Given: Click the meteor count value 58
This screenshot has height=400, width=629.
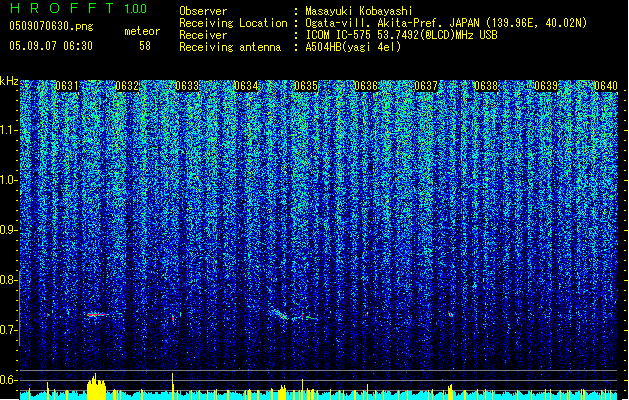Looking at the screenshot, I should (145, 46).
